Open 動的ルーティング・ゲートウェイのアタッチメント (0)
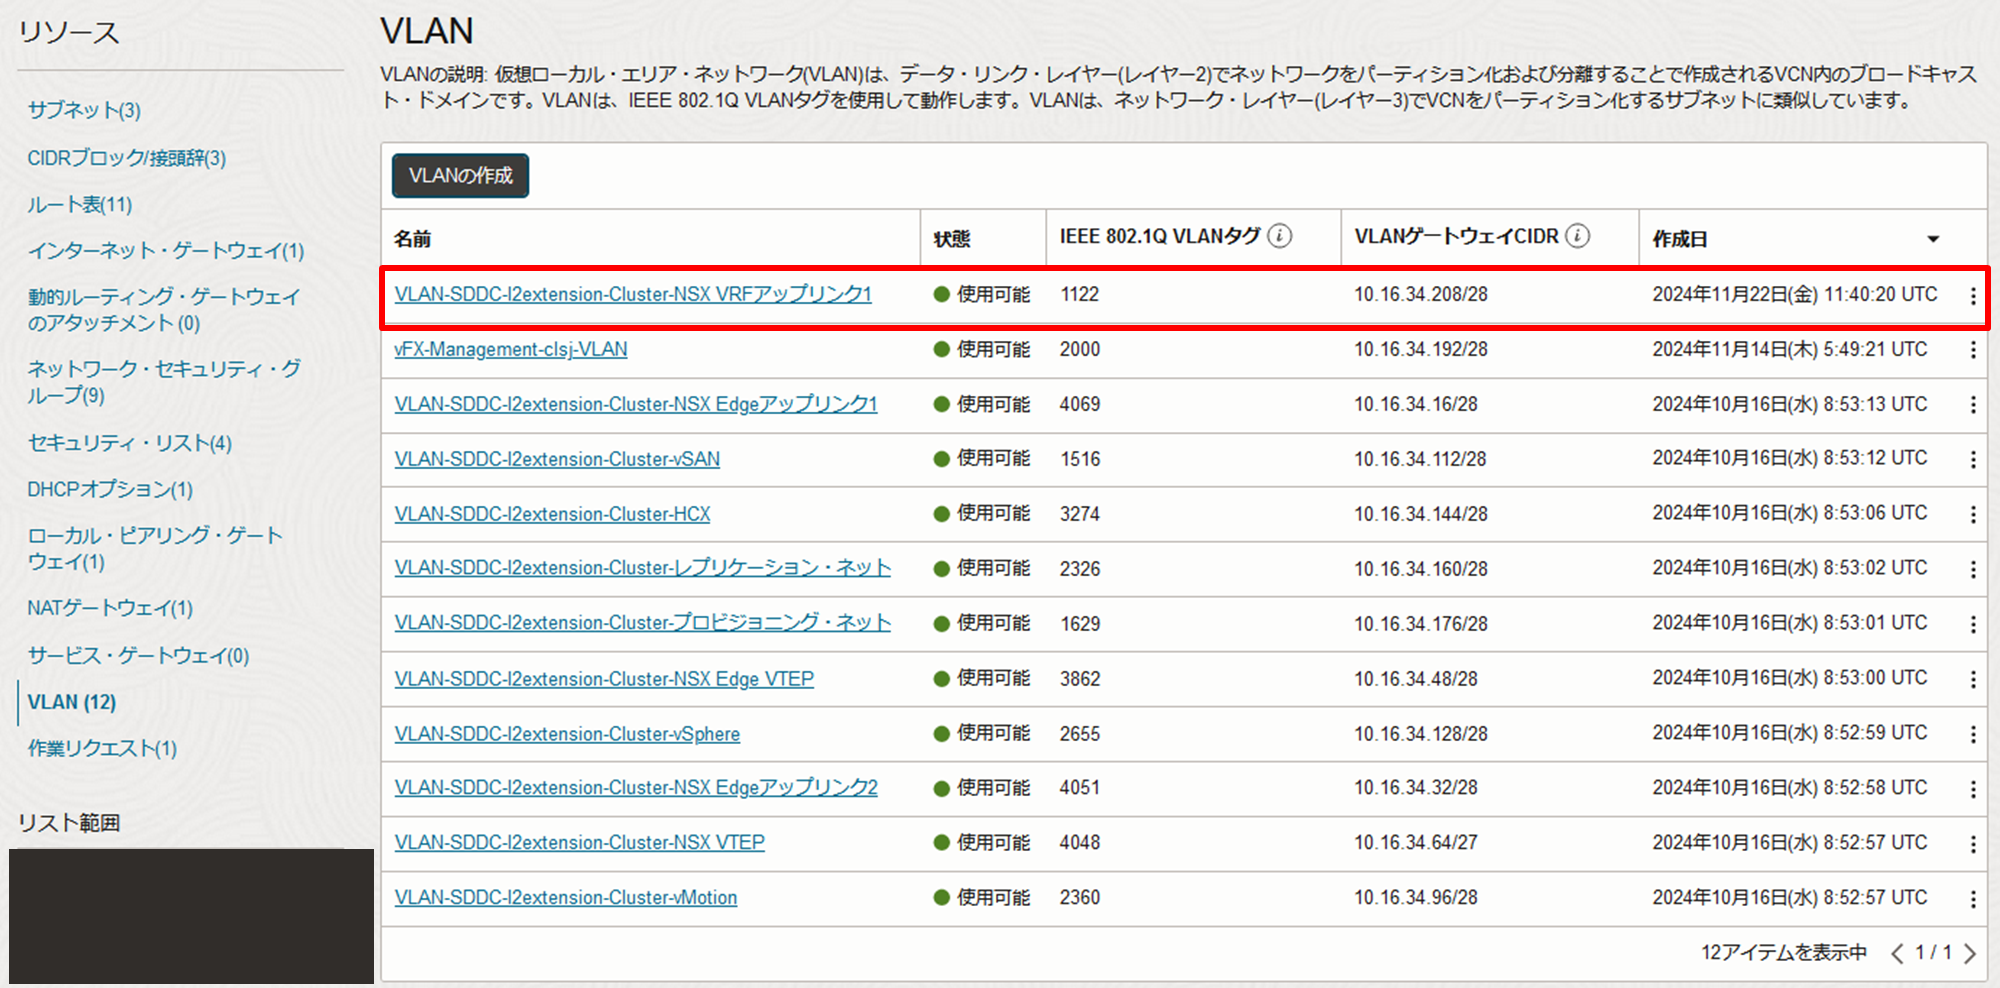 point(164,310)
